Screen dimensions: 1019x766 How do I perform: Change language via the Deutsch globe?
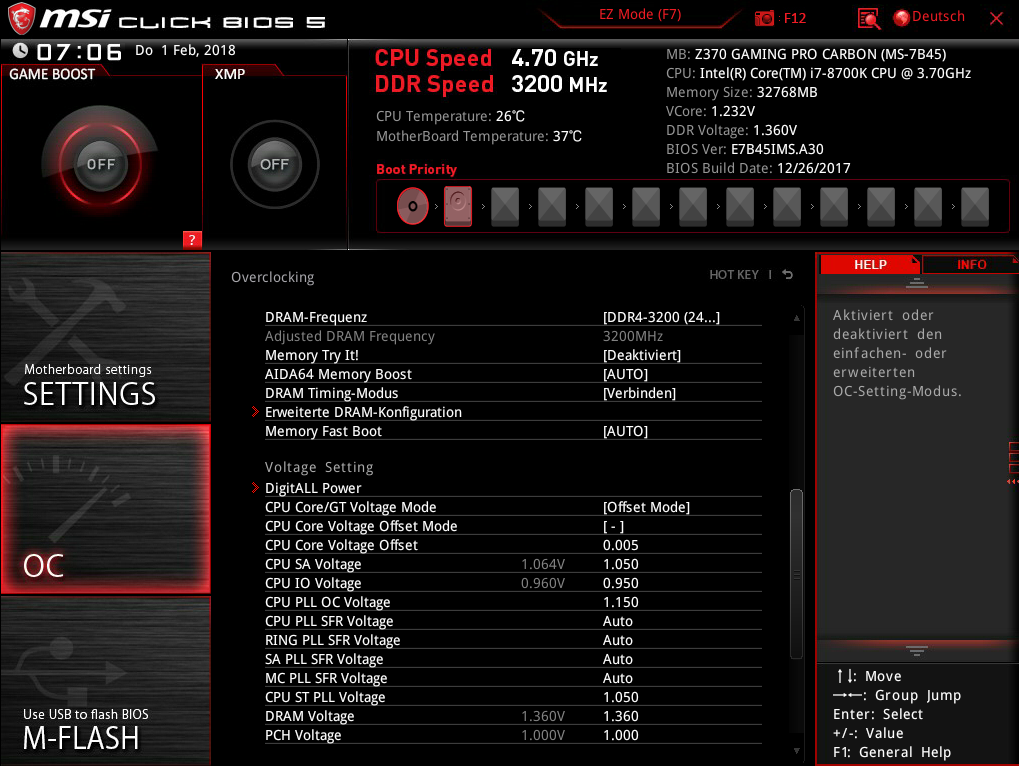coord(929,17)
